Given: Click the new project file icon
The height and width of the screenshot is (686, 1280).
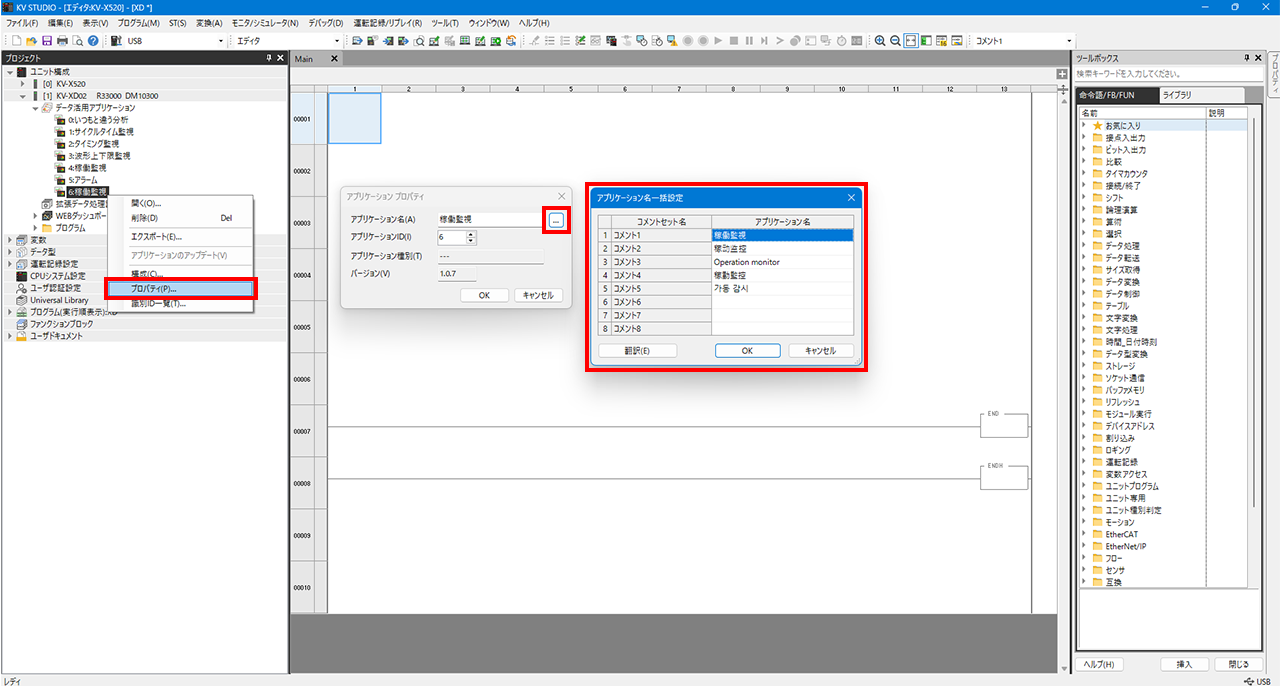Looking at the screenshot, I should tap(17, 41).
